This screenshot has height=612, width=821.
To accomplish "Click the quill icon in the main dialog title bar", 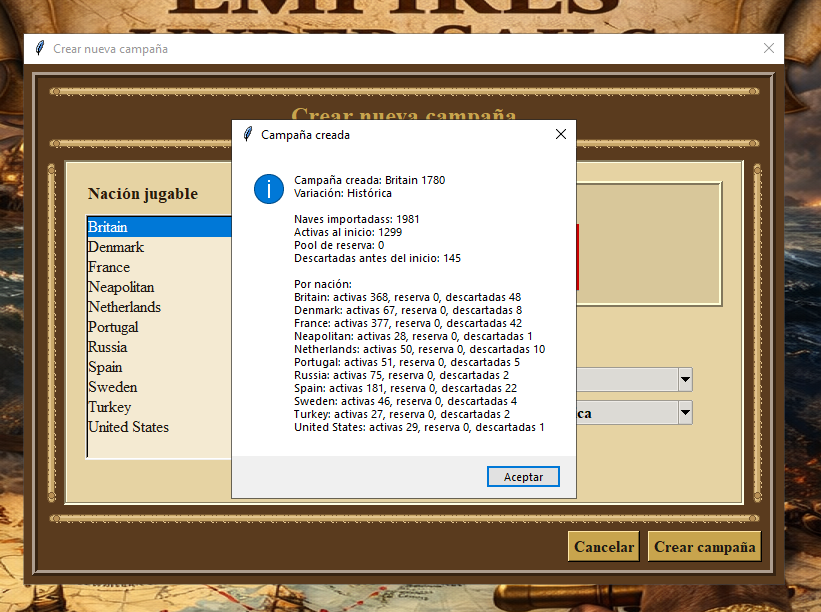I will (x=40, y=48).
